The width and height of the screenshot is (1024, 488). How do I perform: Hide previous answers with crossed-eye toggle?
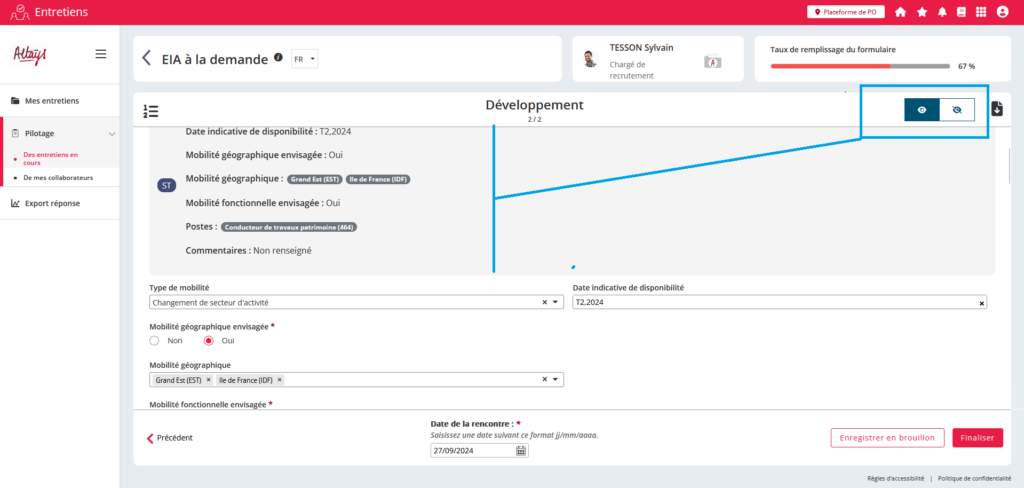tap(957, 110)
